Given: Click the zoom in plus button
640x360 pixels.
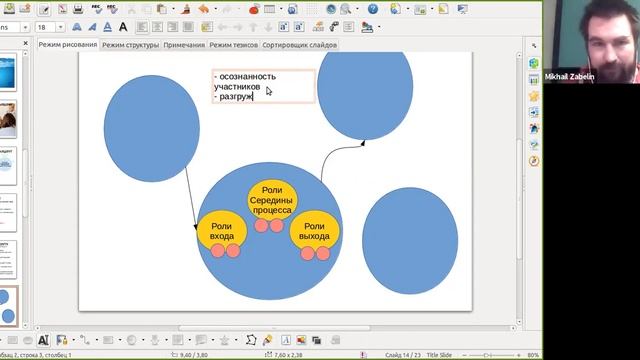Looking at the screenshot, I should pyautogui.click(x=518, y=355).
